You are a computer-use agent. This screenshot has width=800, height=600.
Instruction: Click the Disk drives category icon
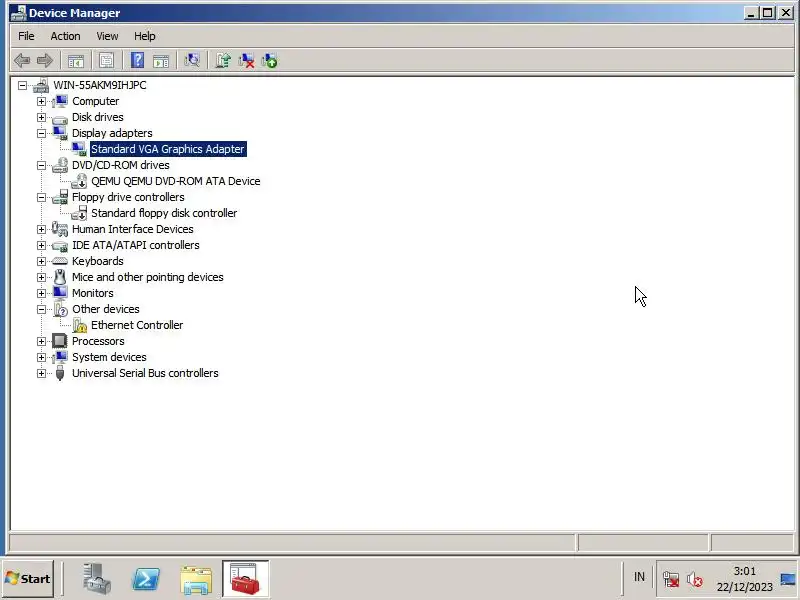pos(60,119)
